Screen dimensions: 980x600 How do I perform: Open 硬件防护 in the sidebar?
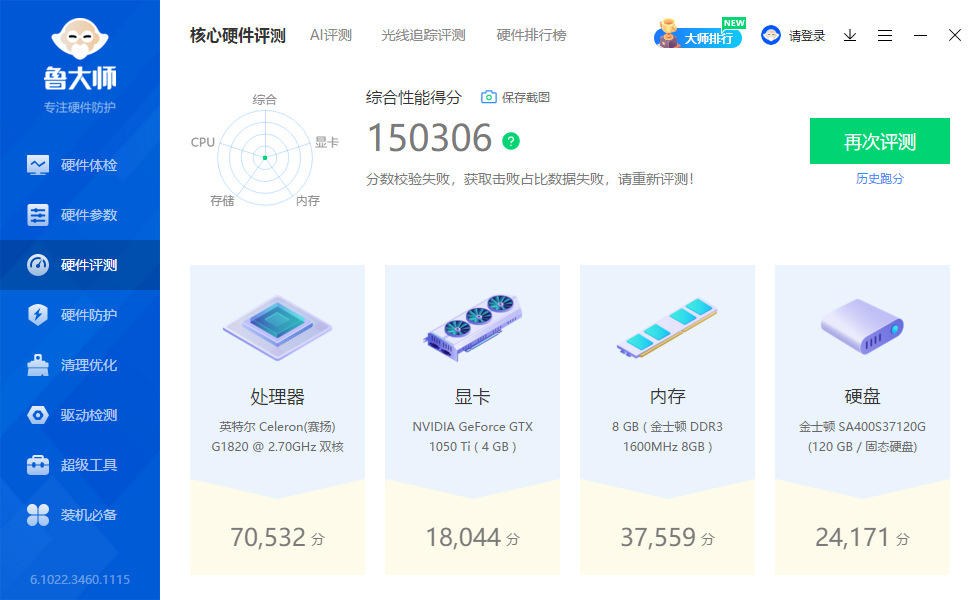[x=80, y=315]
